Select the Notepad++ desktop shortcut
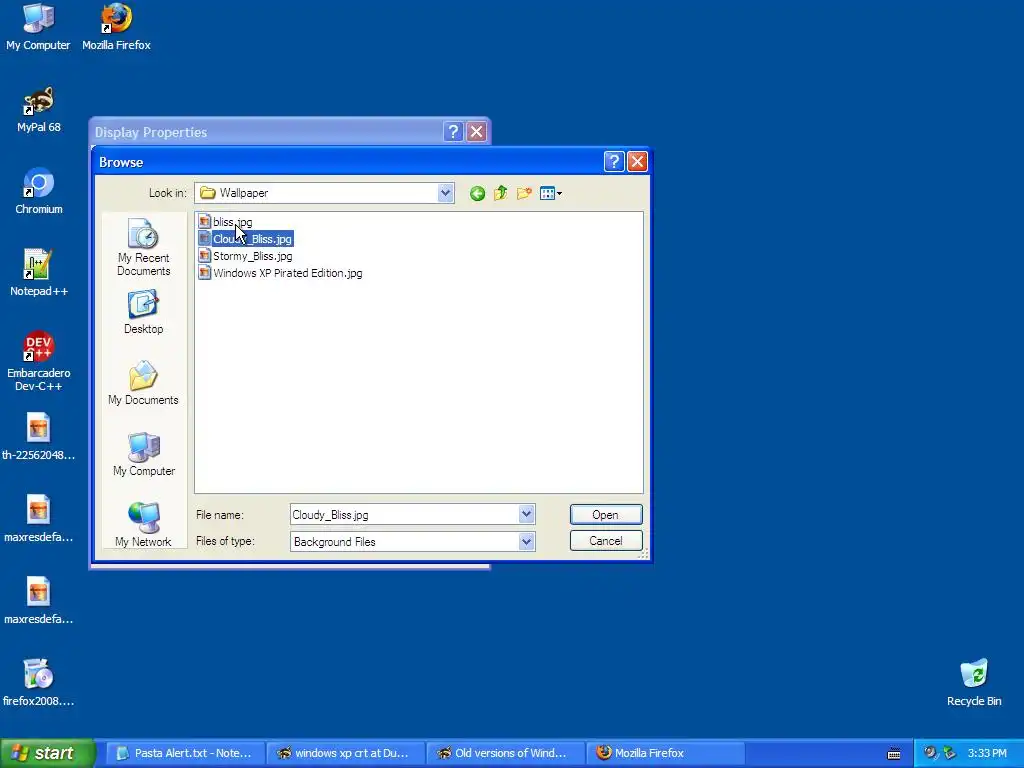This screenshot has height=768, width=1024. [39, 274]
